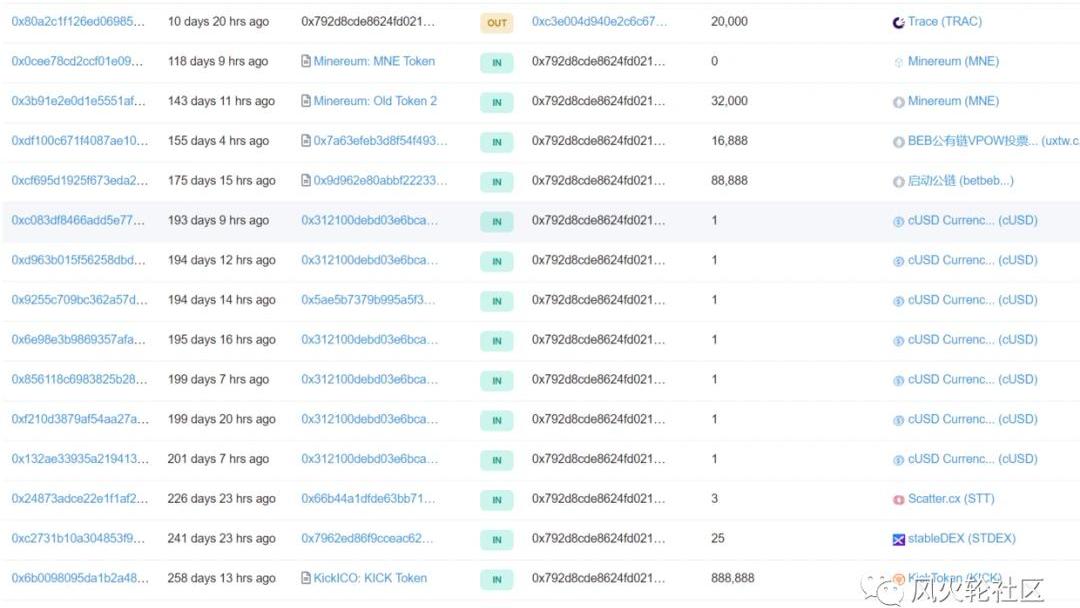Viewport: 1080px width, 608px height.
Task: Open sender address 0x7a63efeb3d8f54f493
Action: click(380, 141)
